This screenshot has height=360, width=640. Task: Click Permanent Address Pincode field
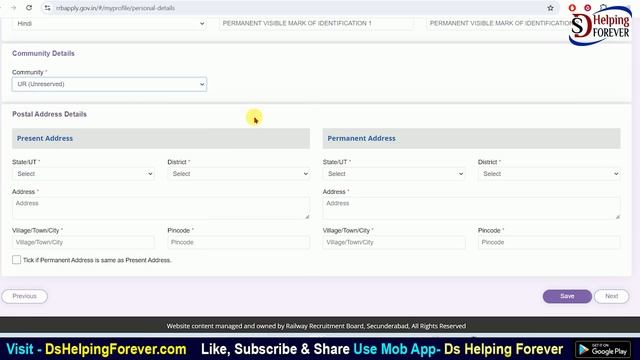tap(549, 242)
